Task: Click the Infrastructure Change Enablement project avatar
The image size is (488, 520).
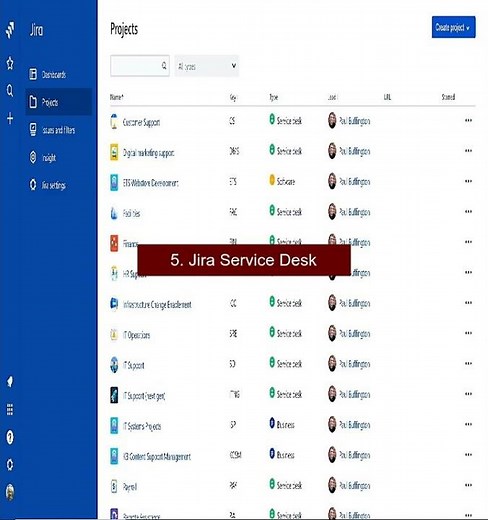Action: (x=114, y=304)
